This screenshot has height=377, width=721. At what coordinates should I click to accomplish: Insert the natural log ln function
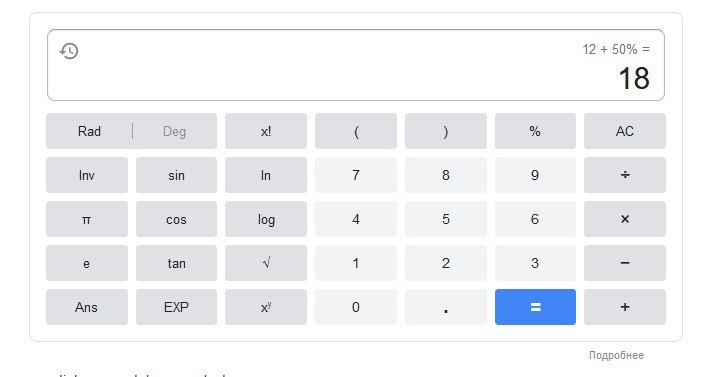click(266, 175)
